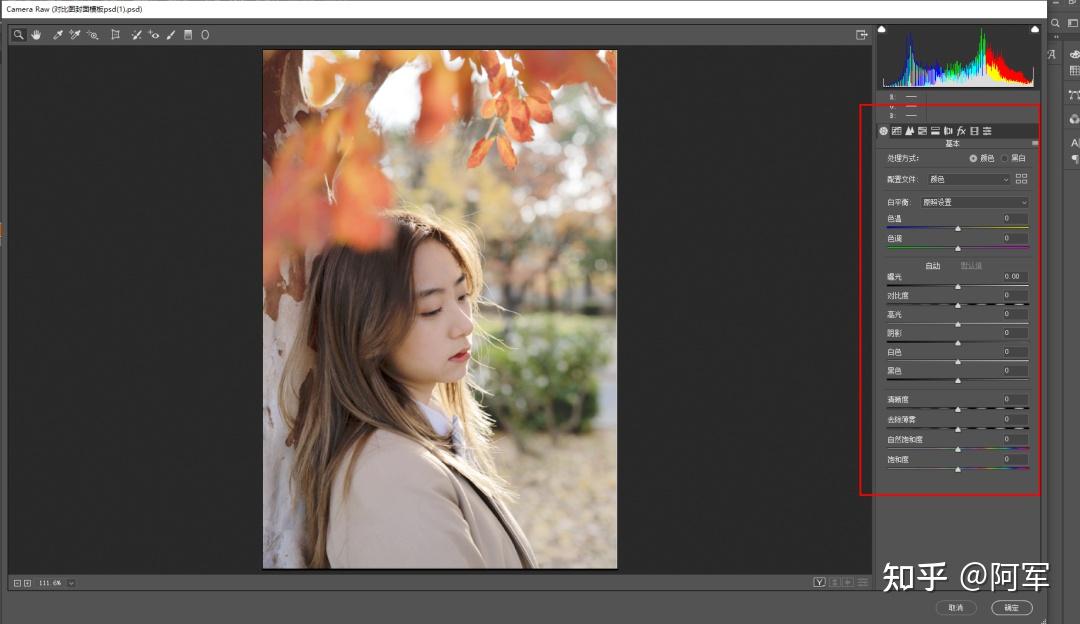Click the zoom out minus button
1080x624 pixels.
[x=17, y=583]
